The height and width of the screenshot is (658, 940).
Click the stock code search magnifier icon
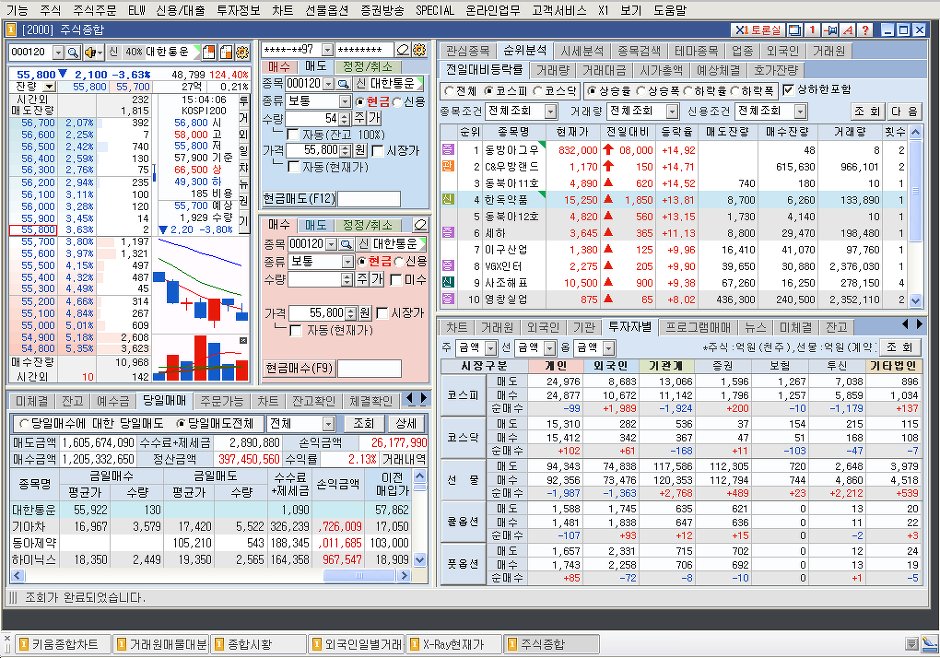click(x=73, y=52)
